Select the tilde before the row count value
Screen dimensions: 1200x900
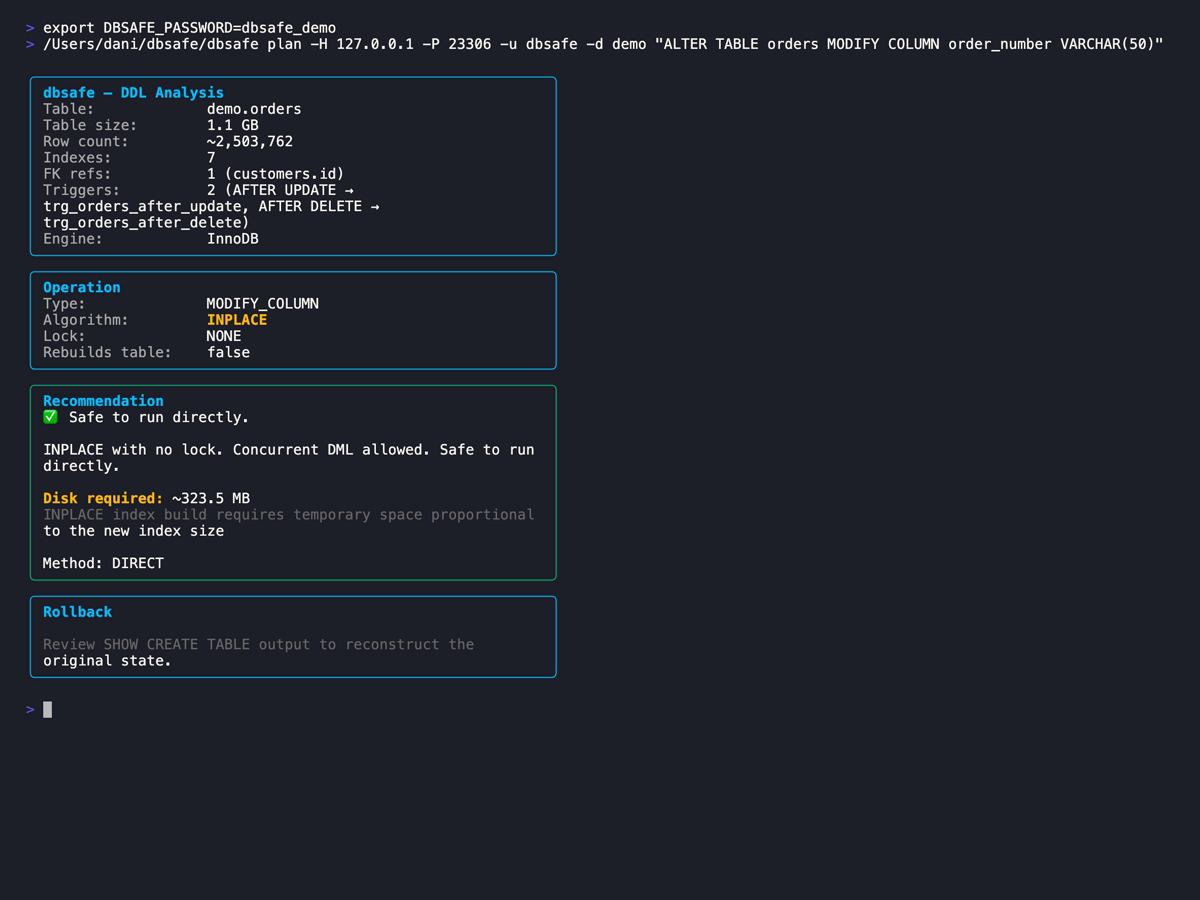point(213,141)
